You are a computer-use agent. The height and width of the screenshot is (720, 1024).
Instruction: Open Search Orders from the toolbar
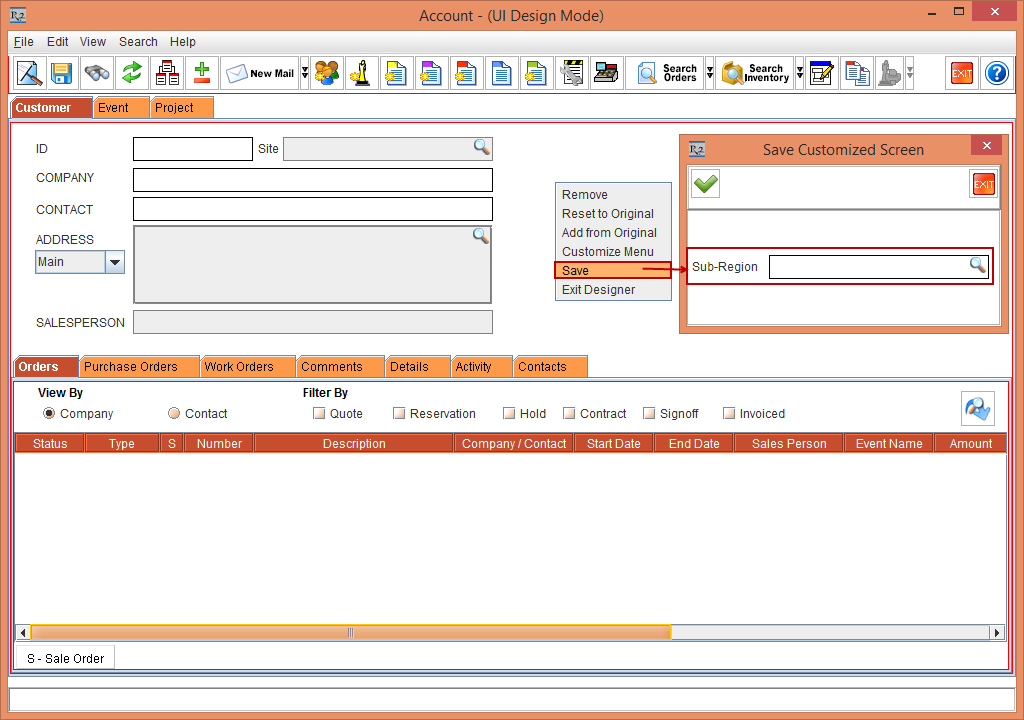coord(665,73)
